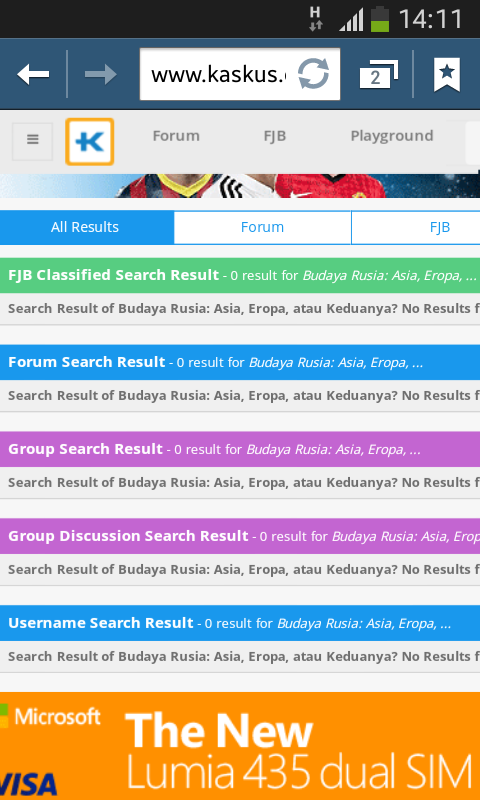480x800 pixels.
Task: Open the tabs switcher showing 2
Action: click(x=378, y=74)
